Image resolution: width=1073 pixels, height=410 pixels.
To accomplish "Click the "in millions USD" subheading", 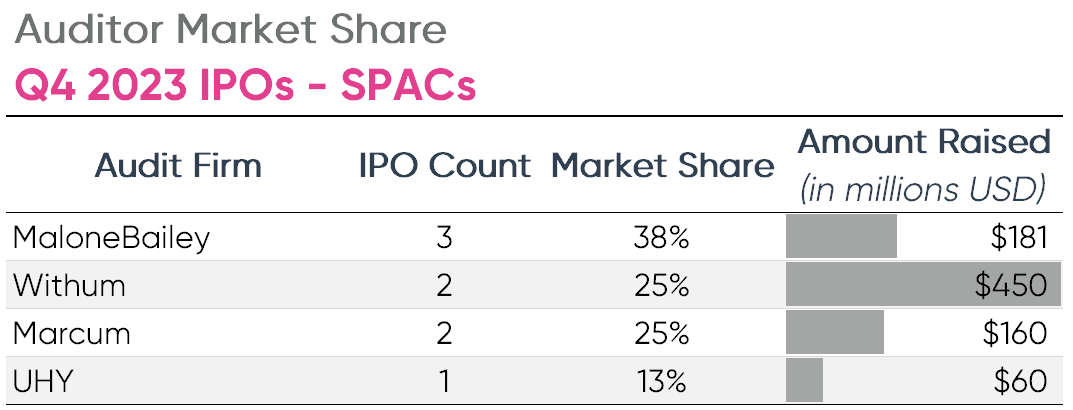I will point(923,188).
